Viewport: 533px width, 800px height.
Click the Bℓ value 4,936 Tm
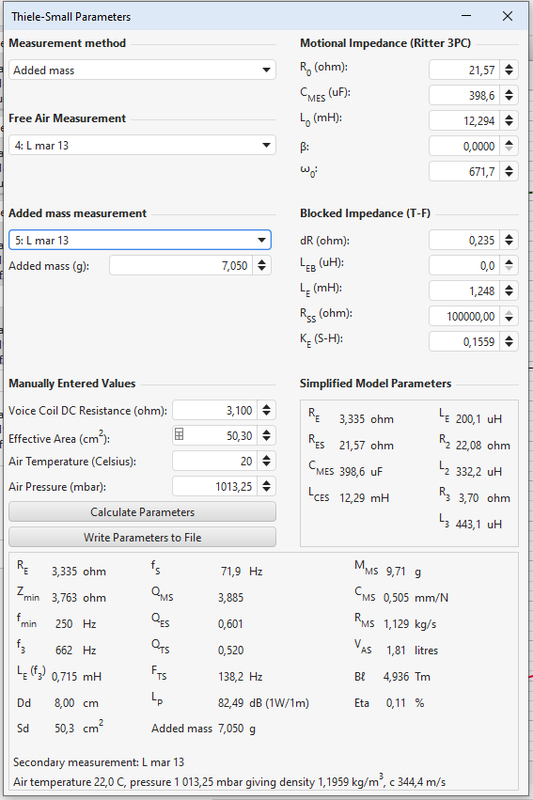tap(407, 677)
